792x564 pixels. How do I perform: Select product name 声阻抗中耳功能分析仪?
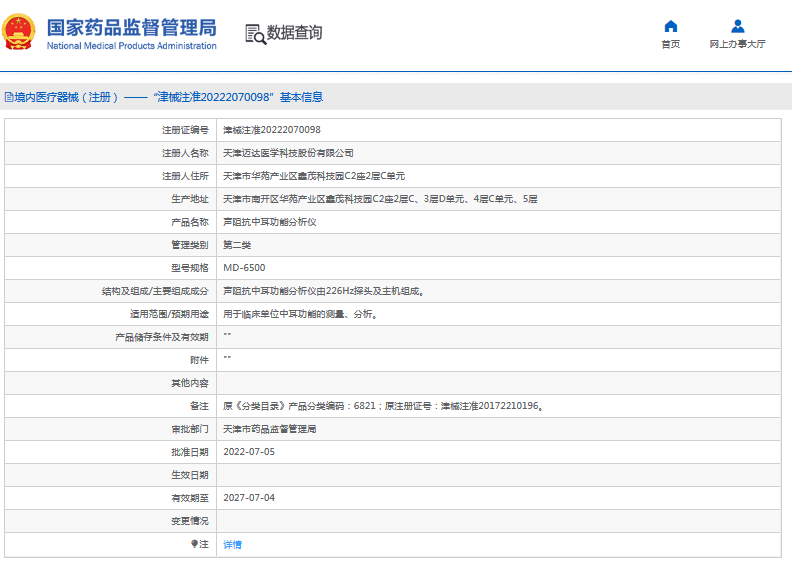tap(270, 222)
